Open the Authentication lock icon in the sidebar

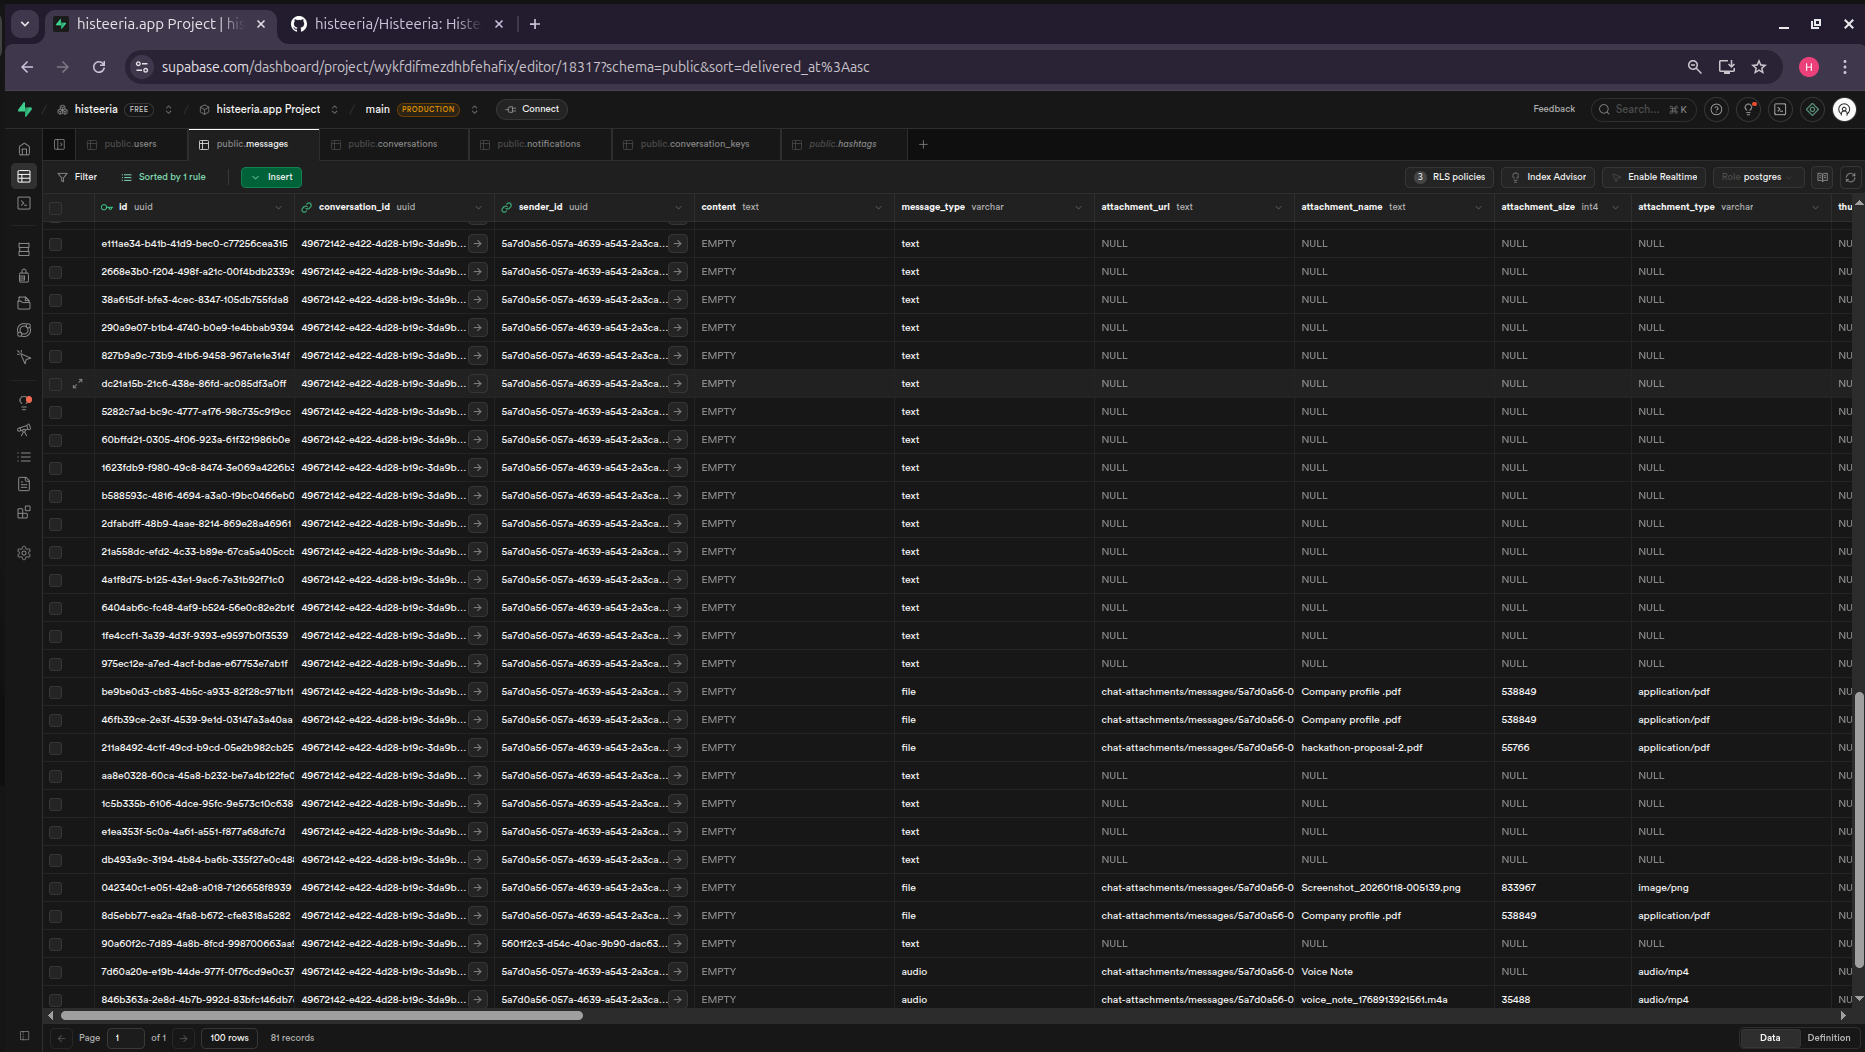click(24, 276)
